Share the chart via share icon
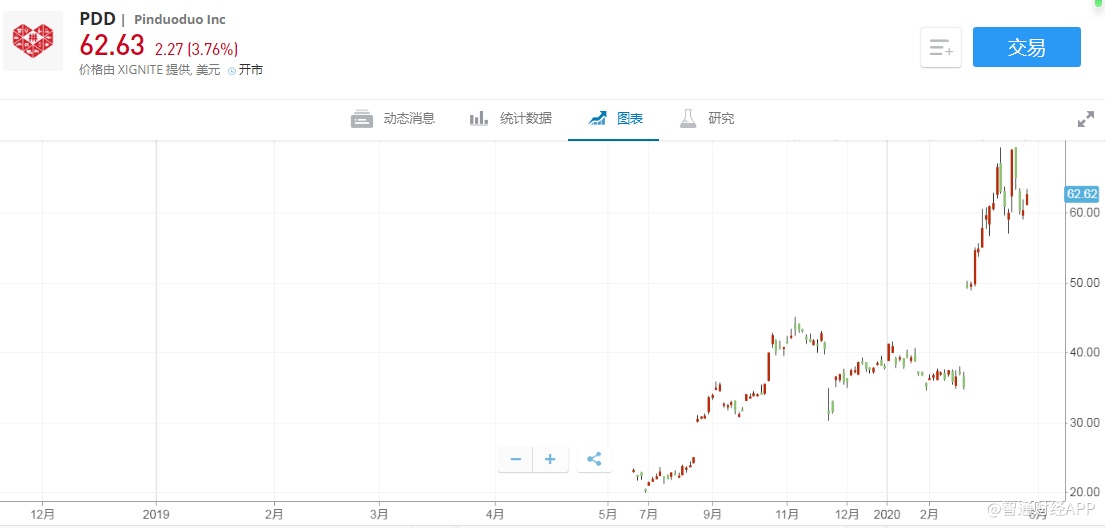The height and width of the screenshot is (528, 1105). tap(594, 459)
